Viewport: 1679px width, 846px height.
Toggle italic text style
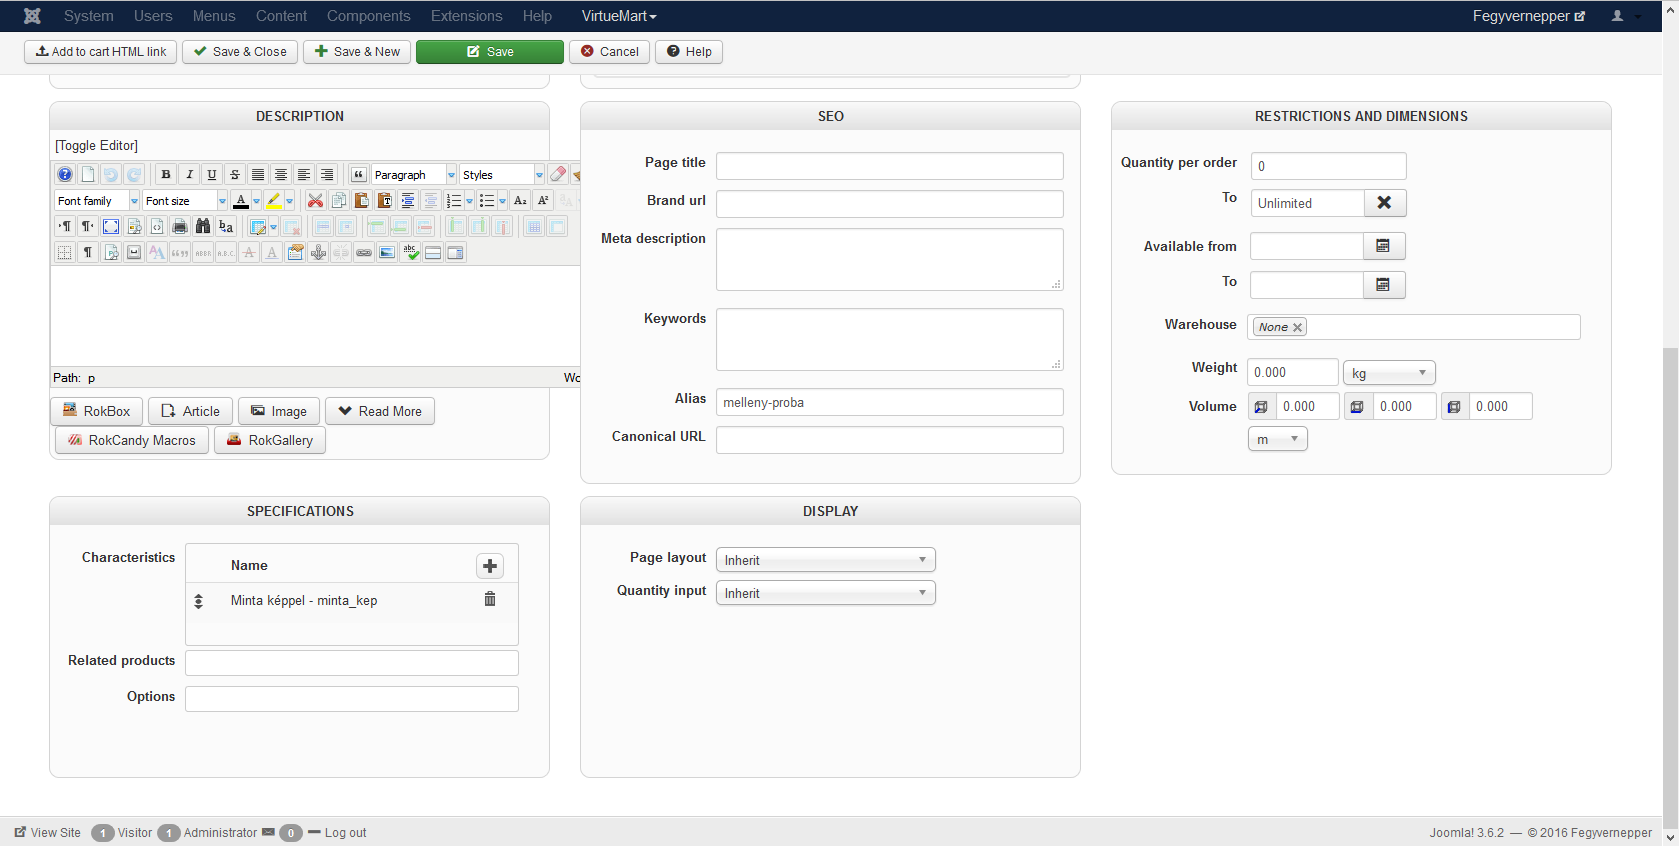(x=189, y=175)
